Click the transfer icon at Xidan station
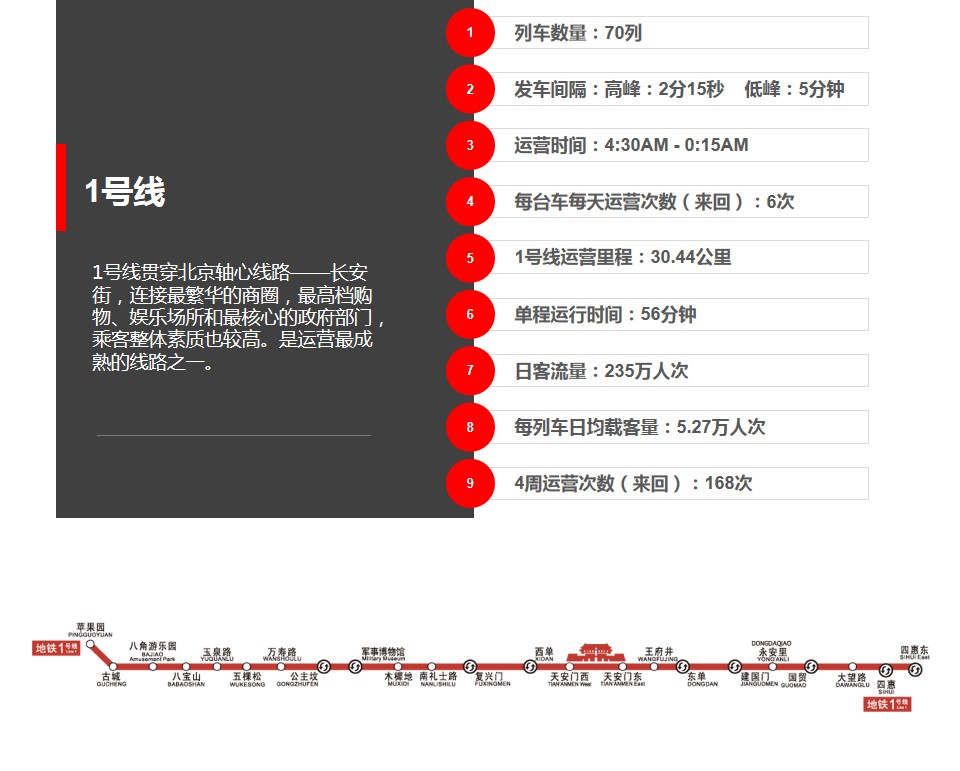Screen dimensions: 960x771 coord(530,666)
